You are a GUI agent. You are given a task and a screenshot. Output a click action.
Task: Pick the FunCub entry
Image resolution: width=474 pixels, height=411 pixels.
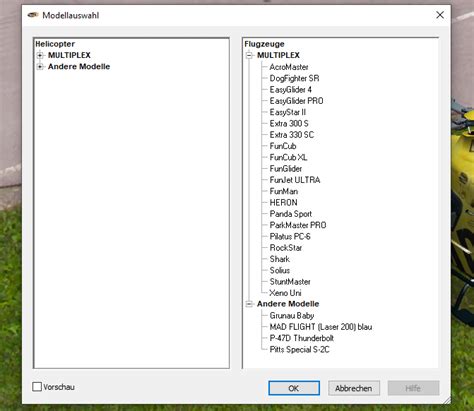point(283,146)
